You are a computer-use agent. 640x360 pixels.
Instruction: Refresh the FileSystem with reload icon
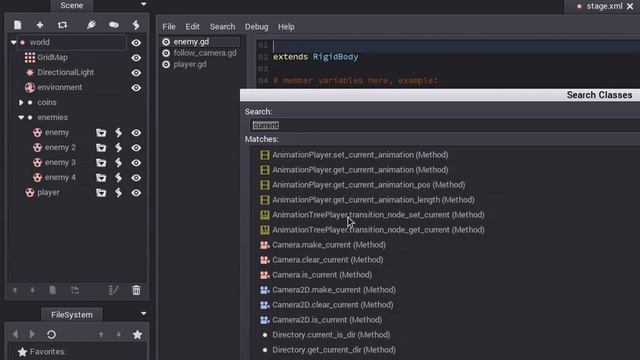pos(51,335)
